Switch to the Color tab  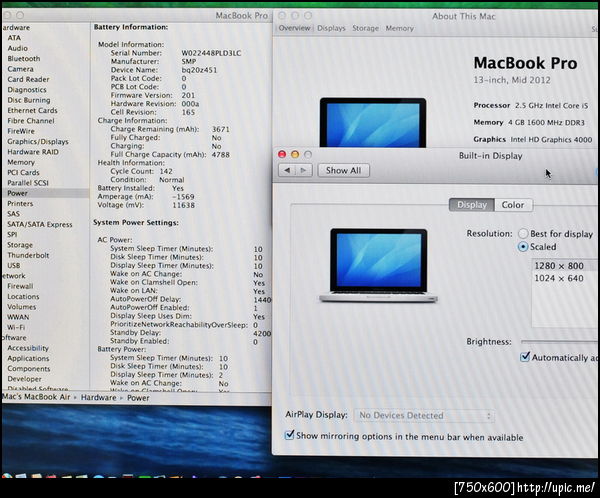click(513, 205)
